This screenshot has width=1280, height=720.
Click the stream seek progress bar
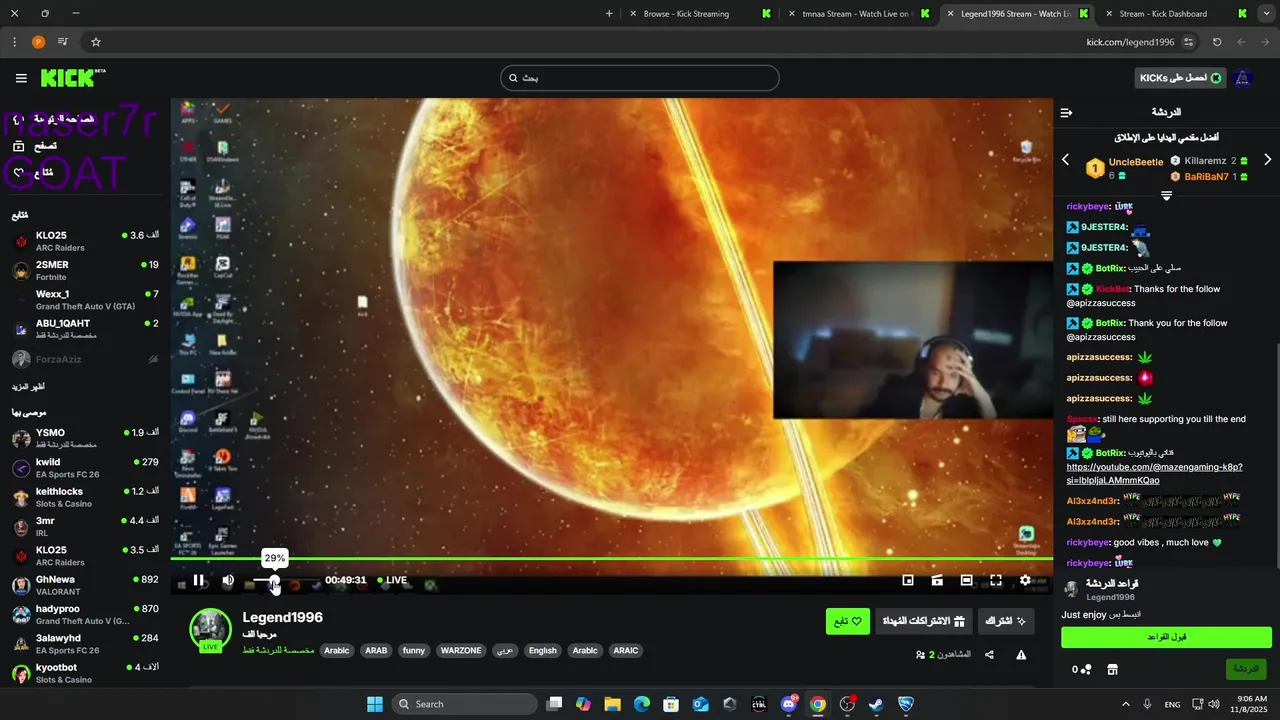coord(611,559)
